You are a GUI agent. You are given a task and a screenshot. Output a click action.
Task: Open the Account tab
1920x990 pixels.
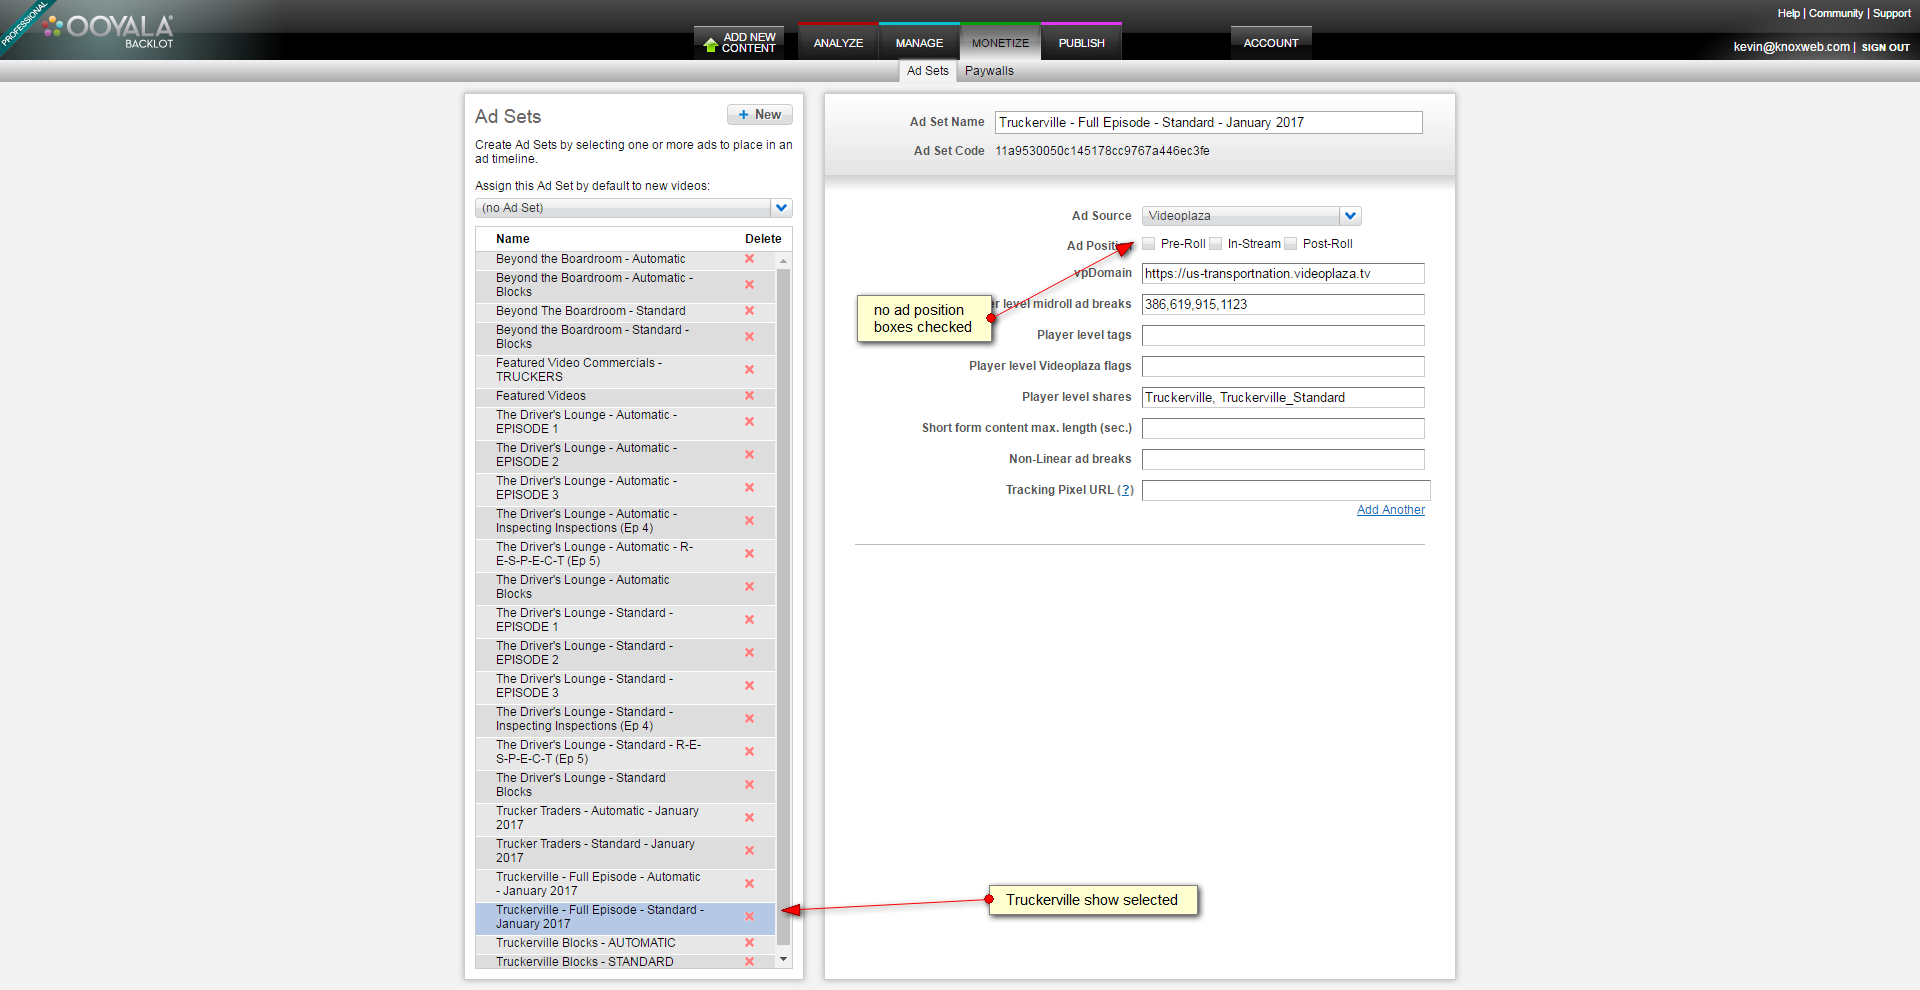[1271, 43]
